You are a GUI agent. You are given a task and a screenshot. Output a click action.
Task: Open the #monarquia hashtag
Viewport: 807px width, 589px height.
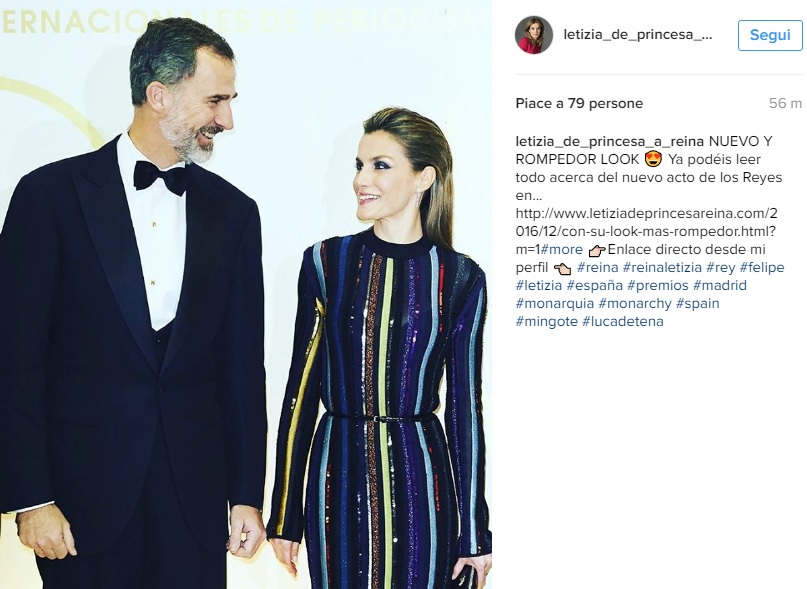555,304
